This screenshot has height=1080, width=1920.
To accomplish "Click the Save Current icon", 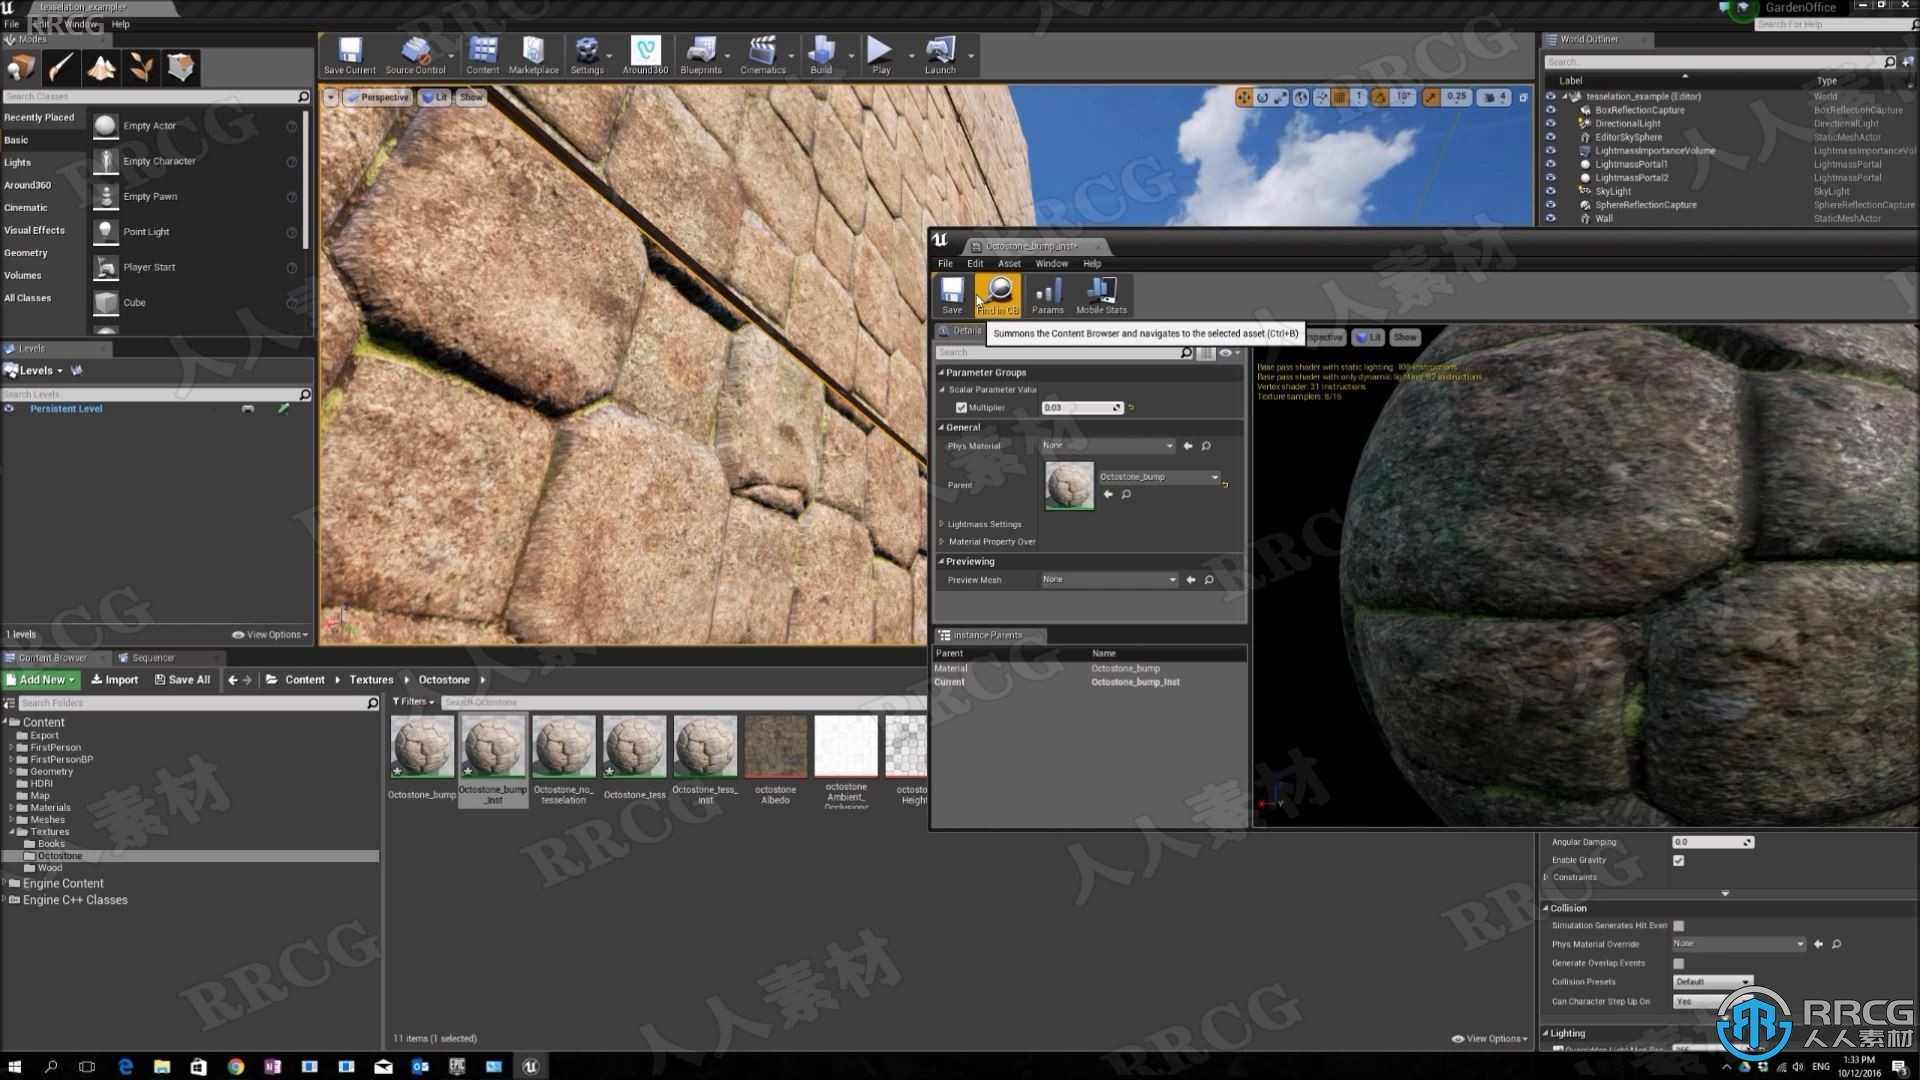I will click(349, 53).
